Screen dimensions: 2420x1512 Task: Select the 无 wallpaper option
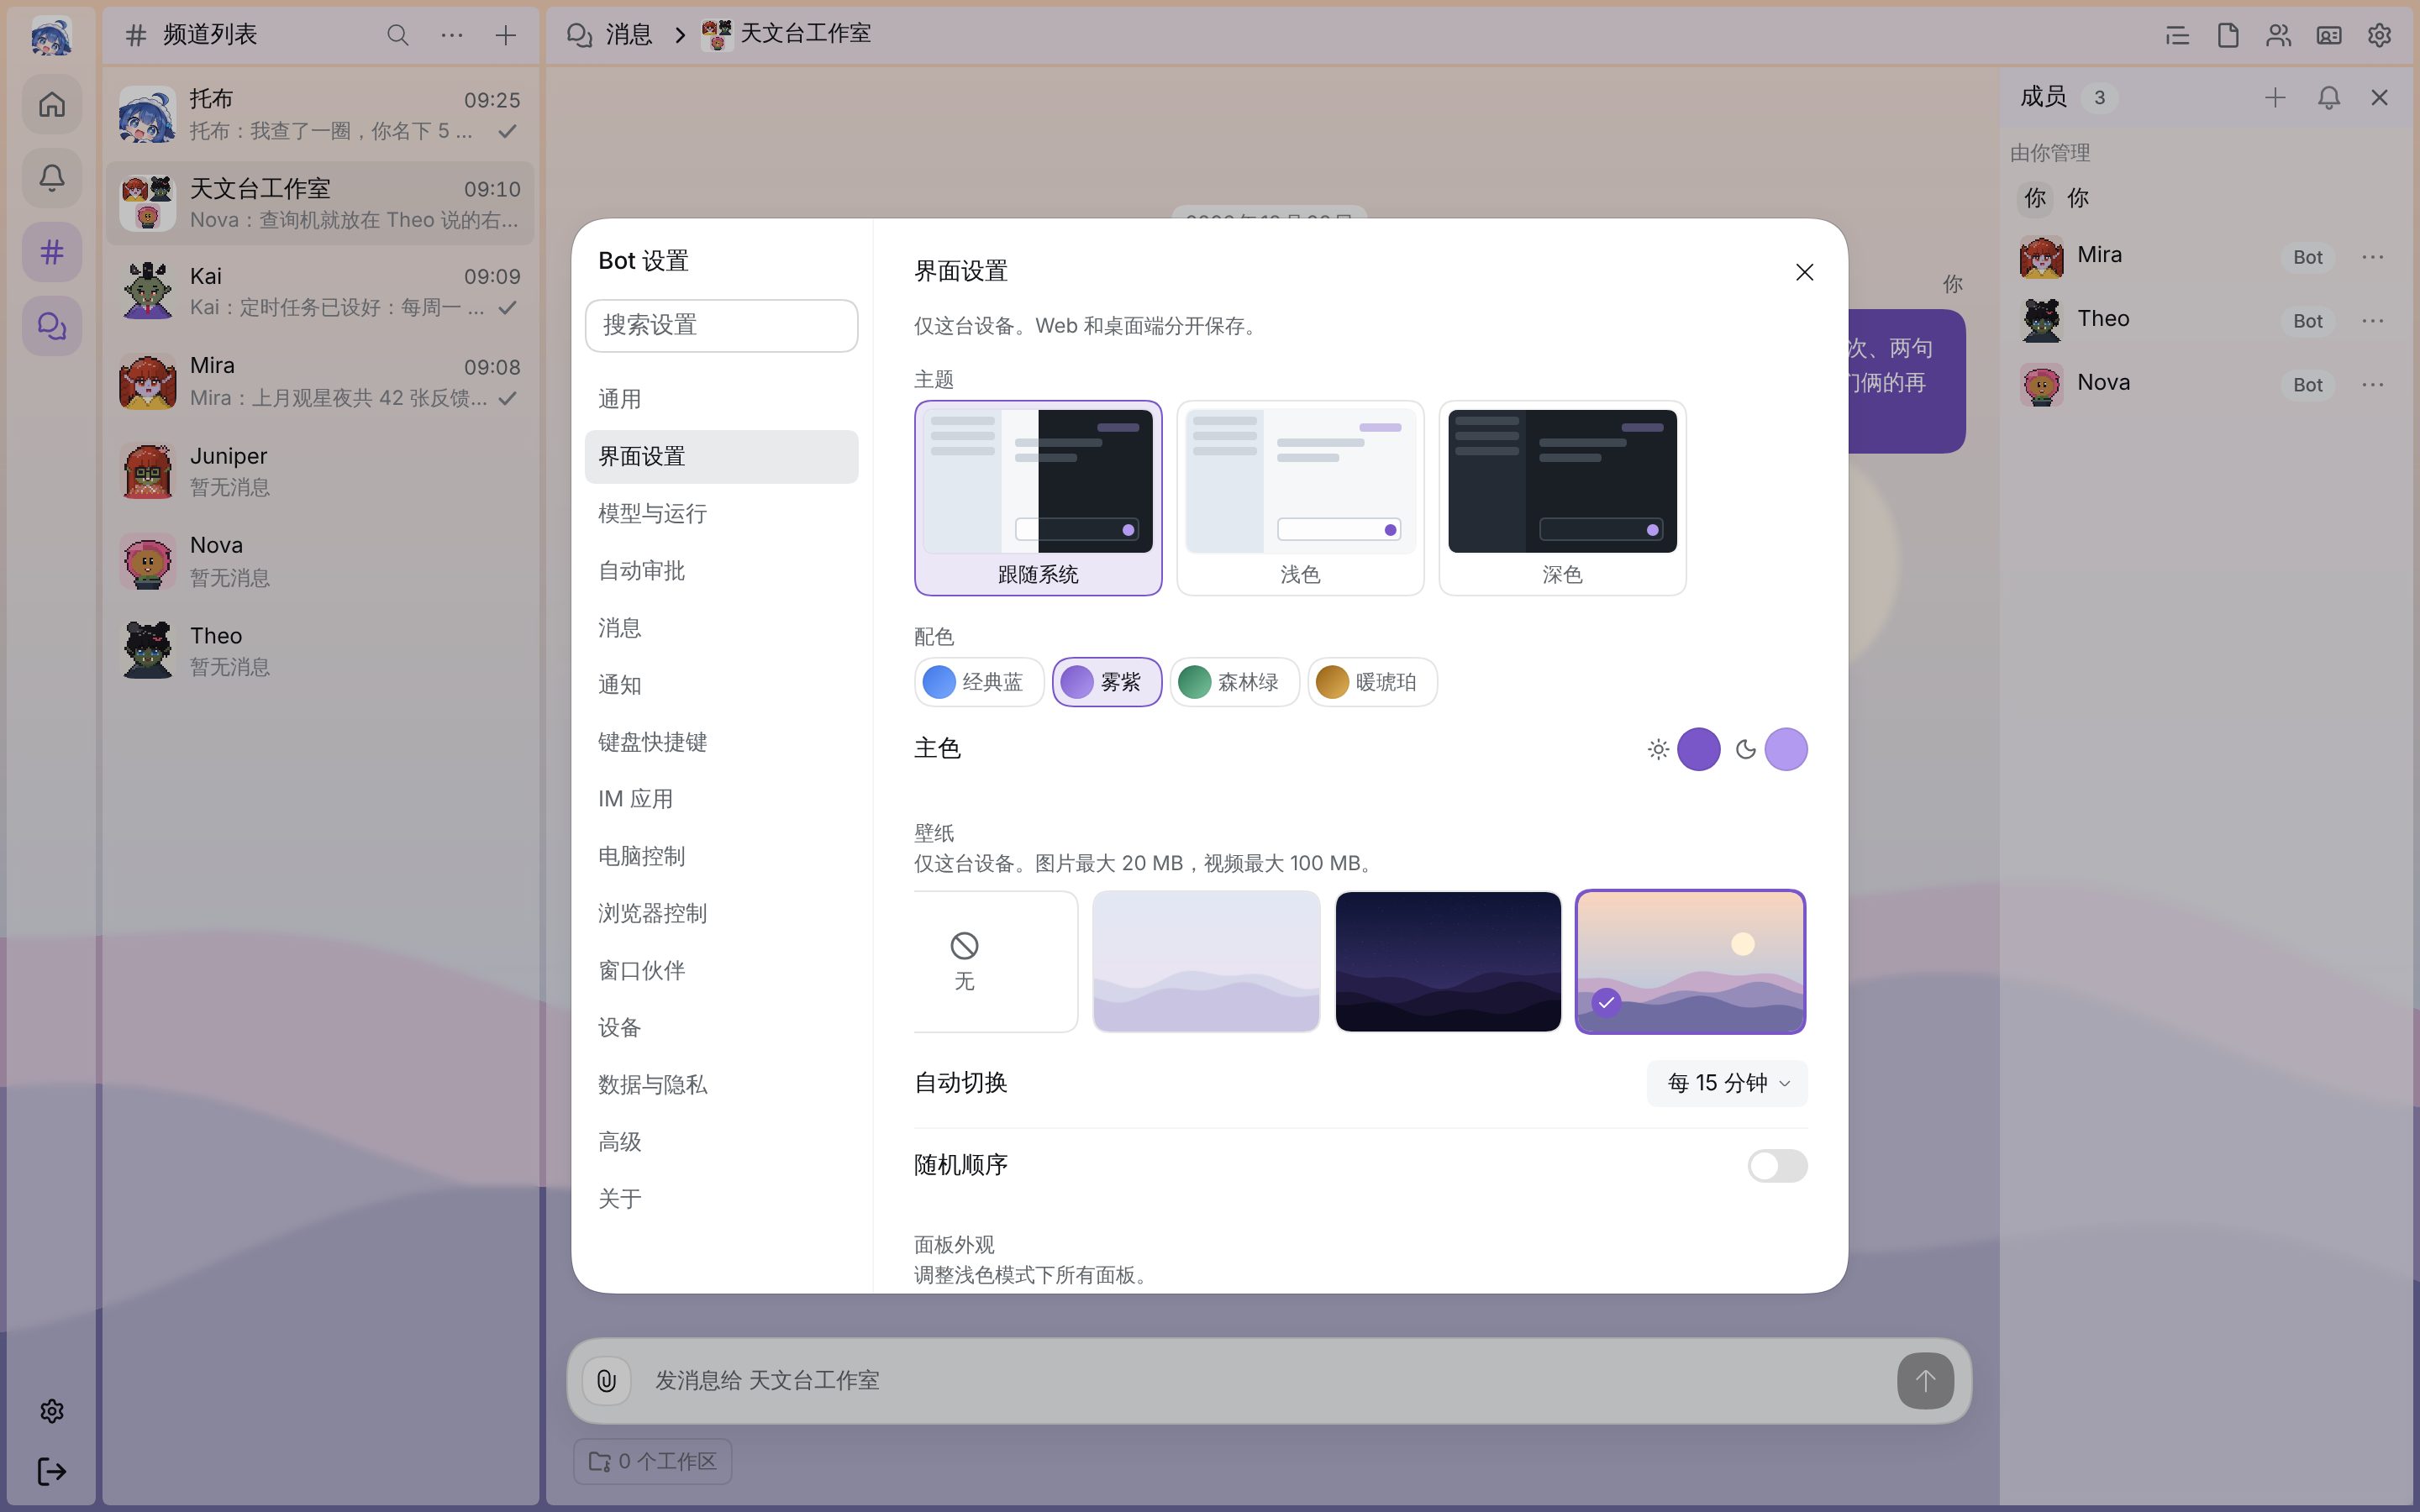(x=995, y=961)
